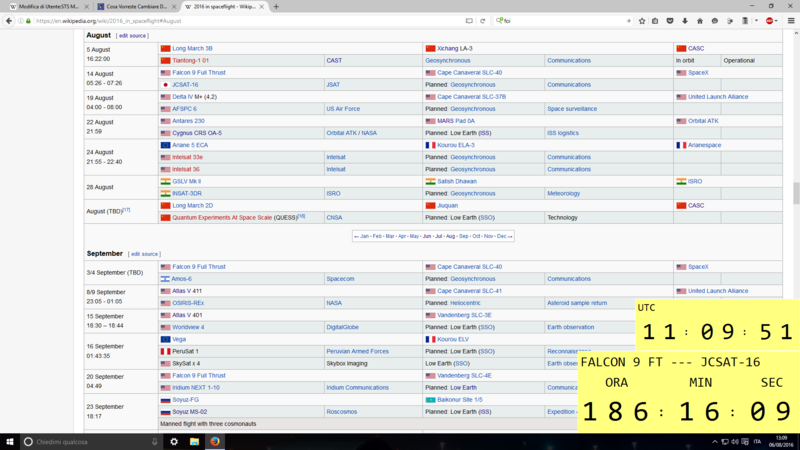Screen dimensions: 800x450
Task: Open Cape Canaveral SLC-37B link
Action: (x=471, y=97)
